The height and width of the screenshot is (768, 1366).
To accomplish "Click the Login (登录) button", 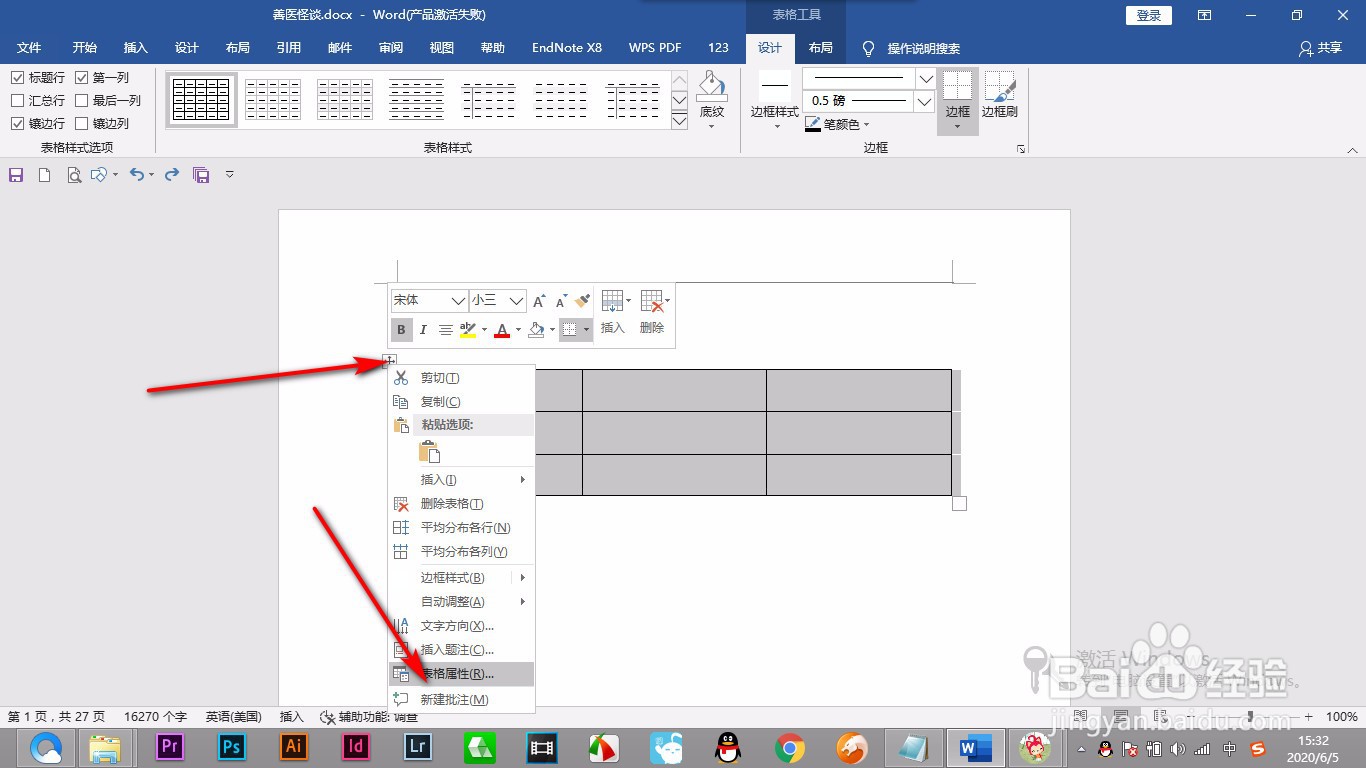I will tap(1149, 15).
